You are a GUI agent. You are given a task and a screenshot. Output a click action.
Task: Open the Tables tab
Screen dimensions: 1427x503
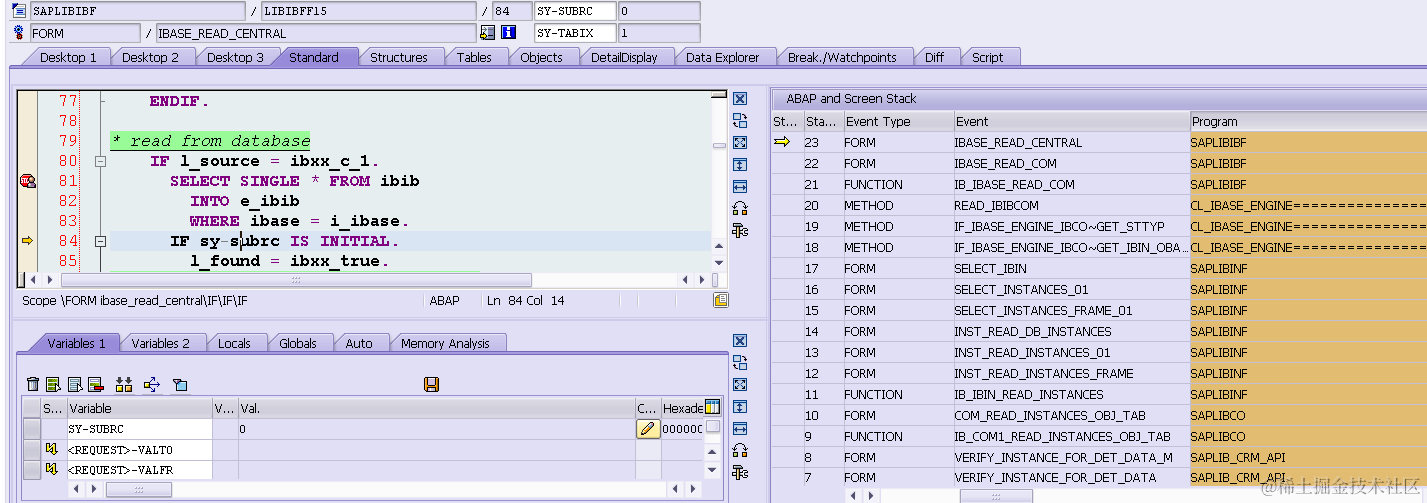pyautogui.click(x=474, y=57)
